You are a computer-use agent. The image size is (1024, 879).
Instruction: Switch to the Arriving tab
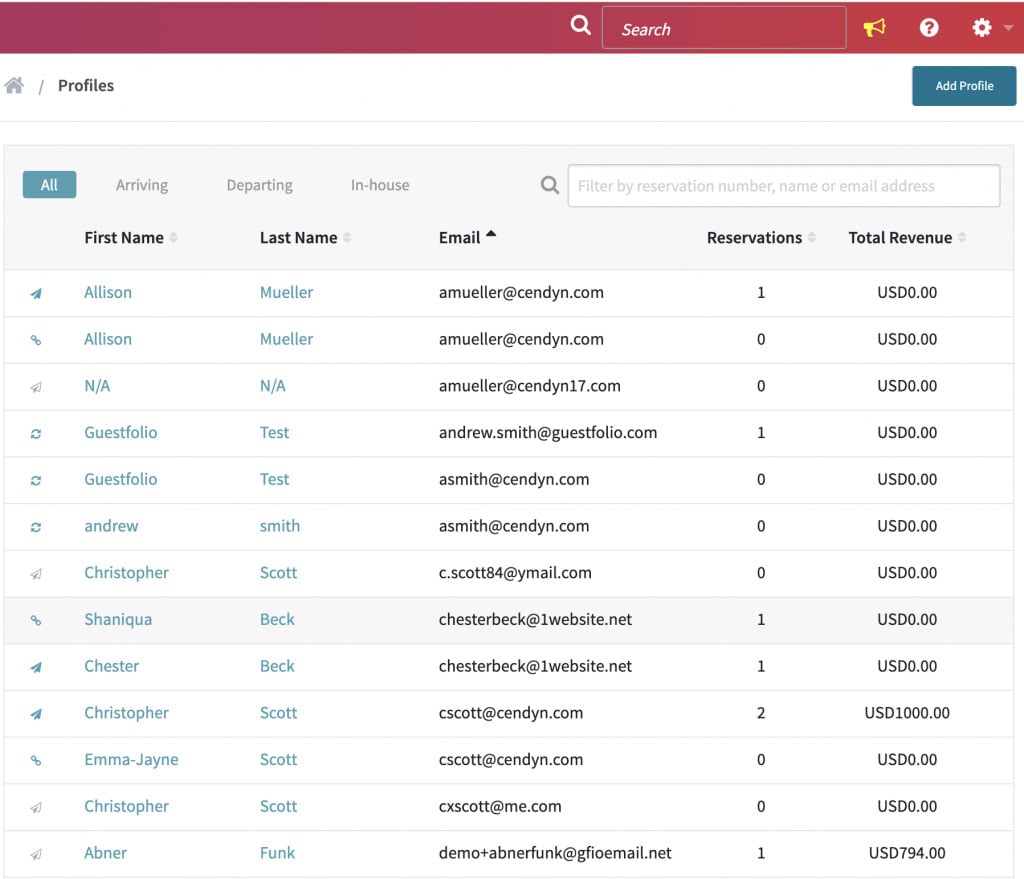(141, 185)
